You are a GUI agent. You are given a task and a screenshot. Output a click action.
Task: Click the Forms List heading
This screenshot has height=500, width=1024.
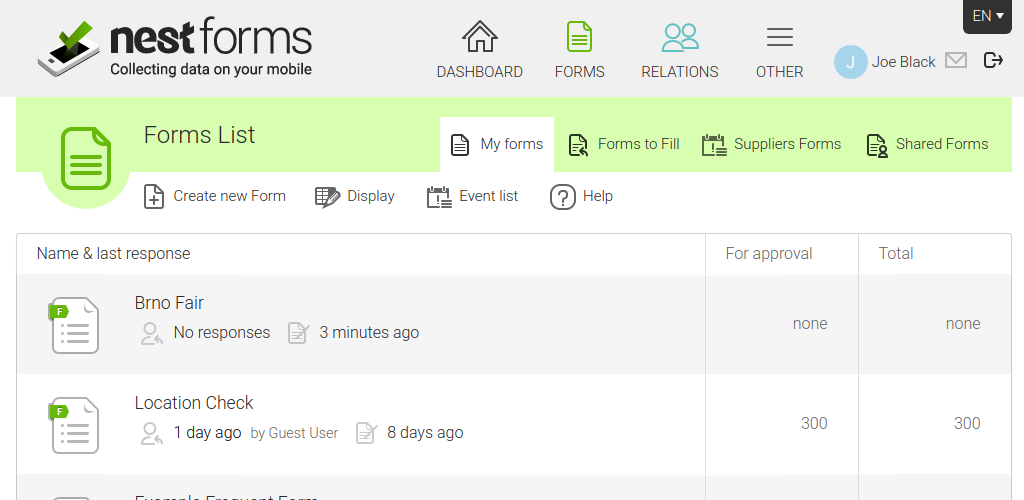[x=199, y=135]
